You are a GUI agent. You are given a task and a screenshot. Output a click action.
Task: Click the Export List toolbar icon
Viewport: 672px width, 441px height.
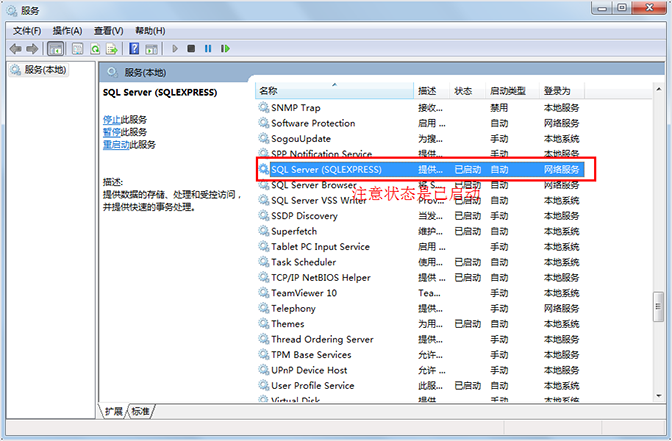113,48
